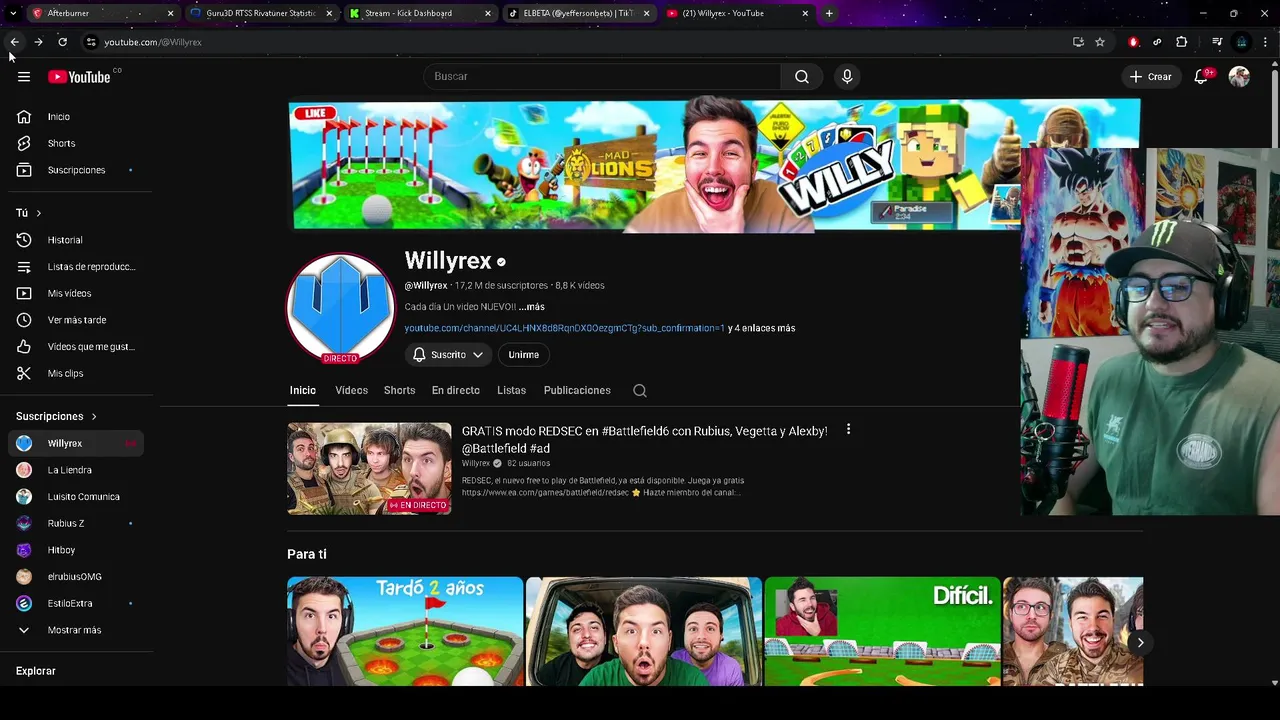1280x720 pixels.
Task: Open the site information icon in address bar
Action: point(91,42)
